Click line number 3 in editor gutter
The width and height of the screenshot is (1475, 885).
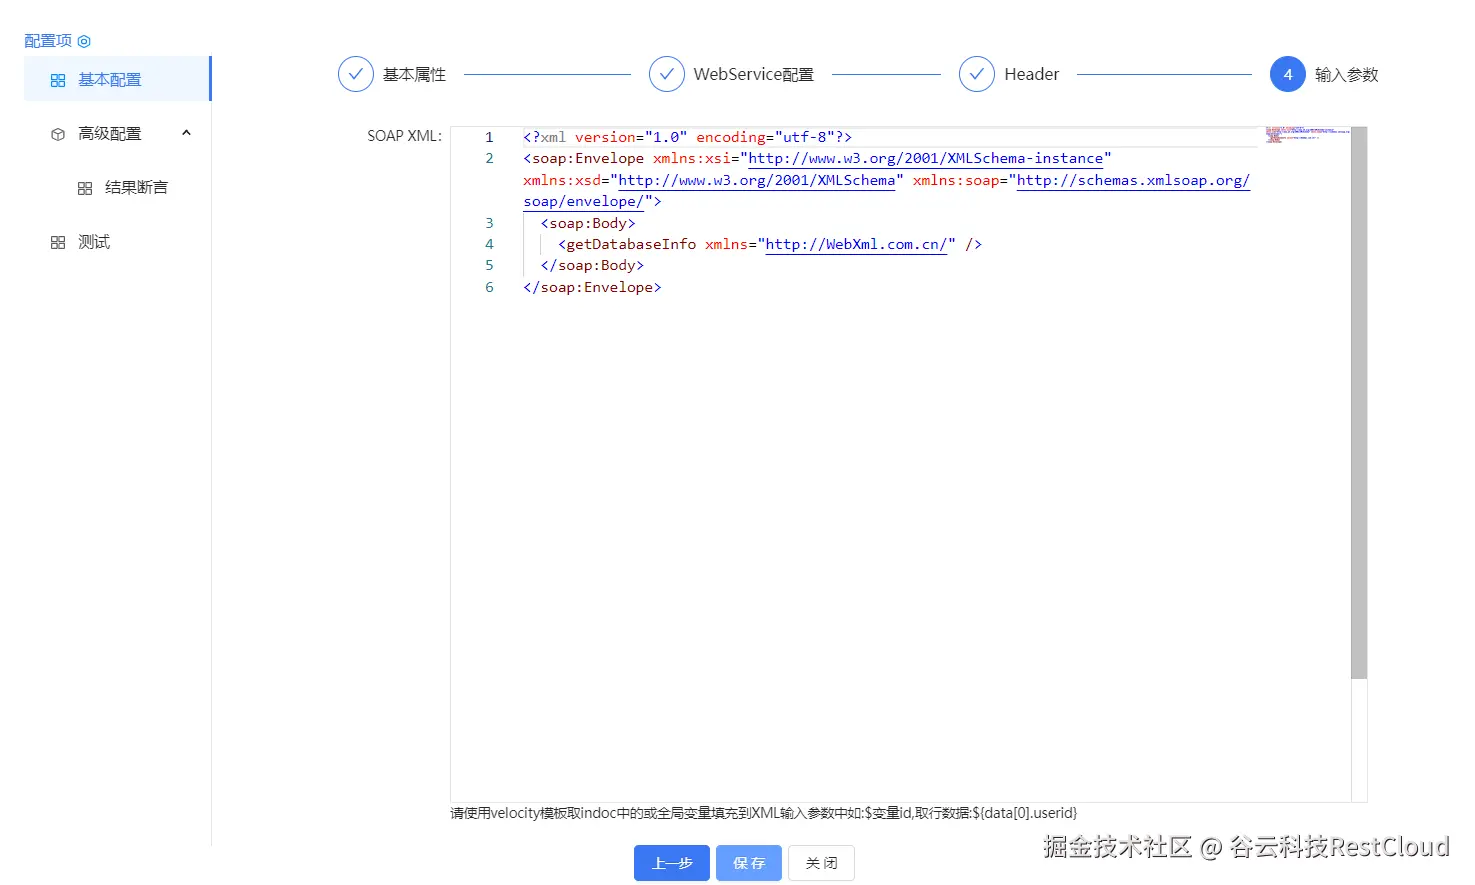[489, 223]
